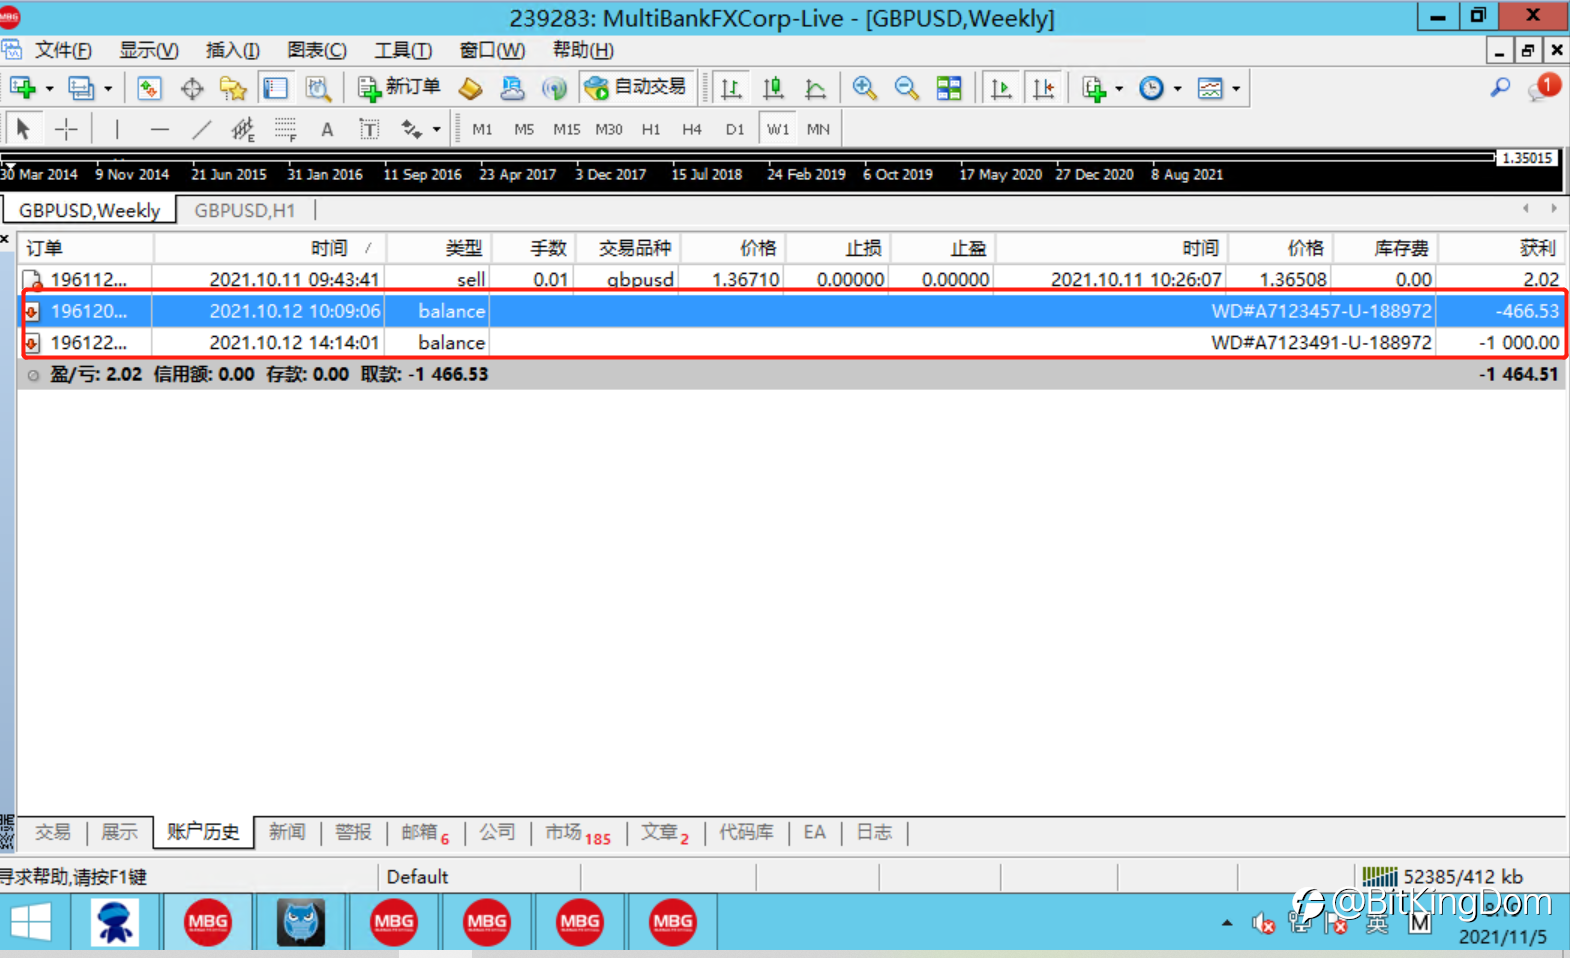Switch to the 交易 terminal tab
The image size is (1570, 958).
tap(52, 832)
